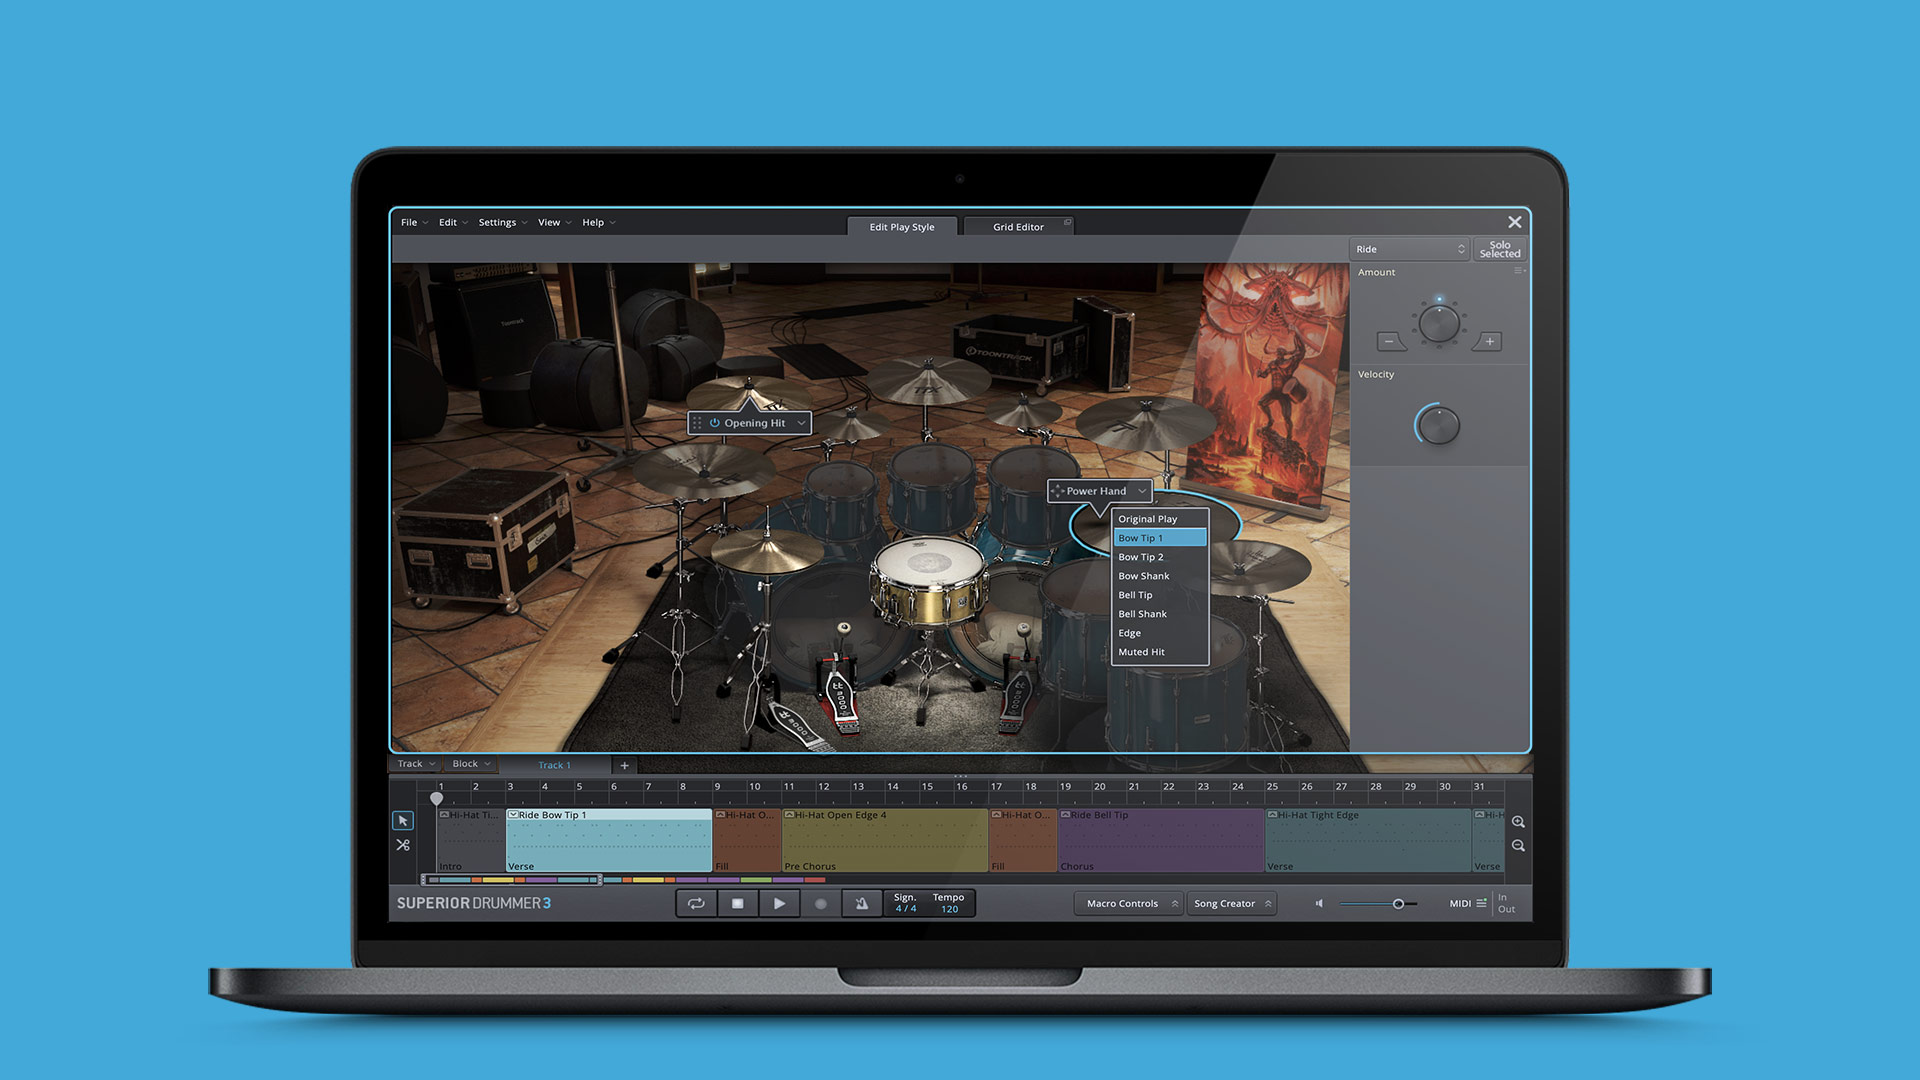Screen dimensions: 1920x1080
Task: Choose Bow Tip 2 articulation
Action: [x=1160, y=557]
